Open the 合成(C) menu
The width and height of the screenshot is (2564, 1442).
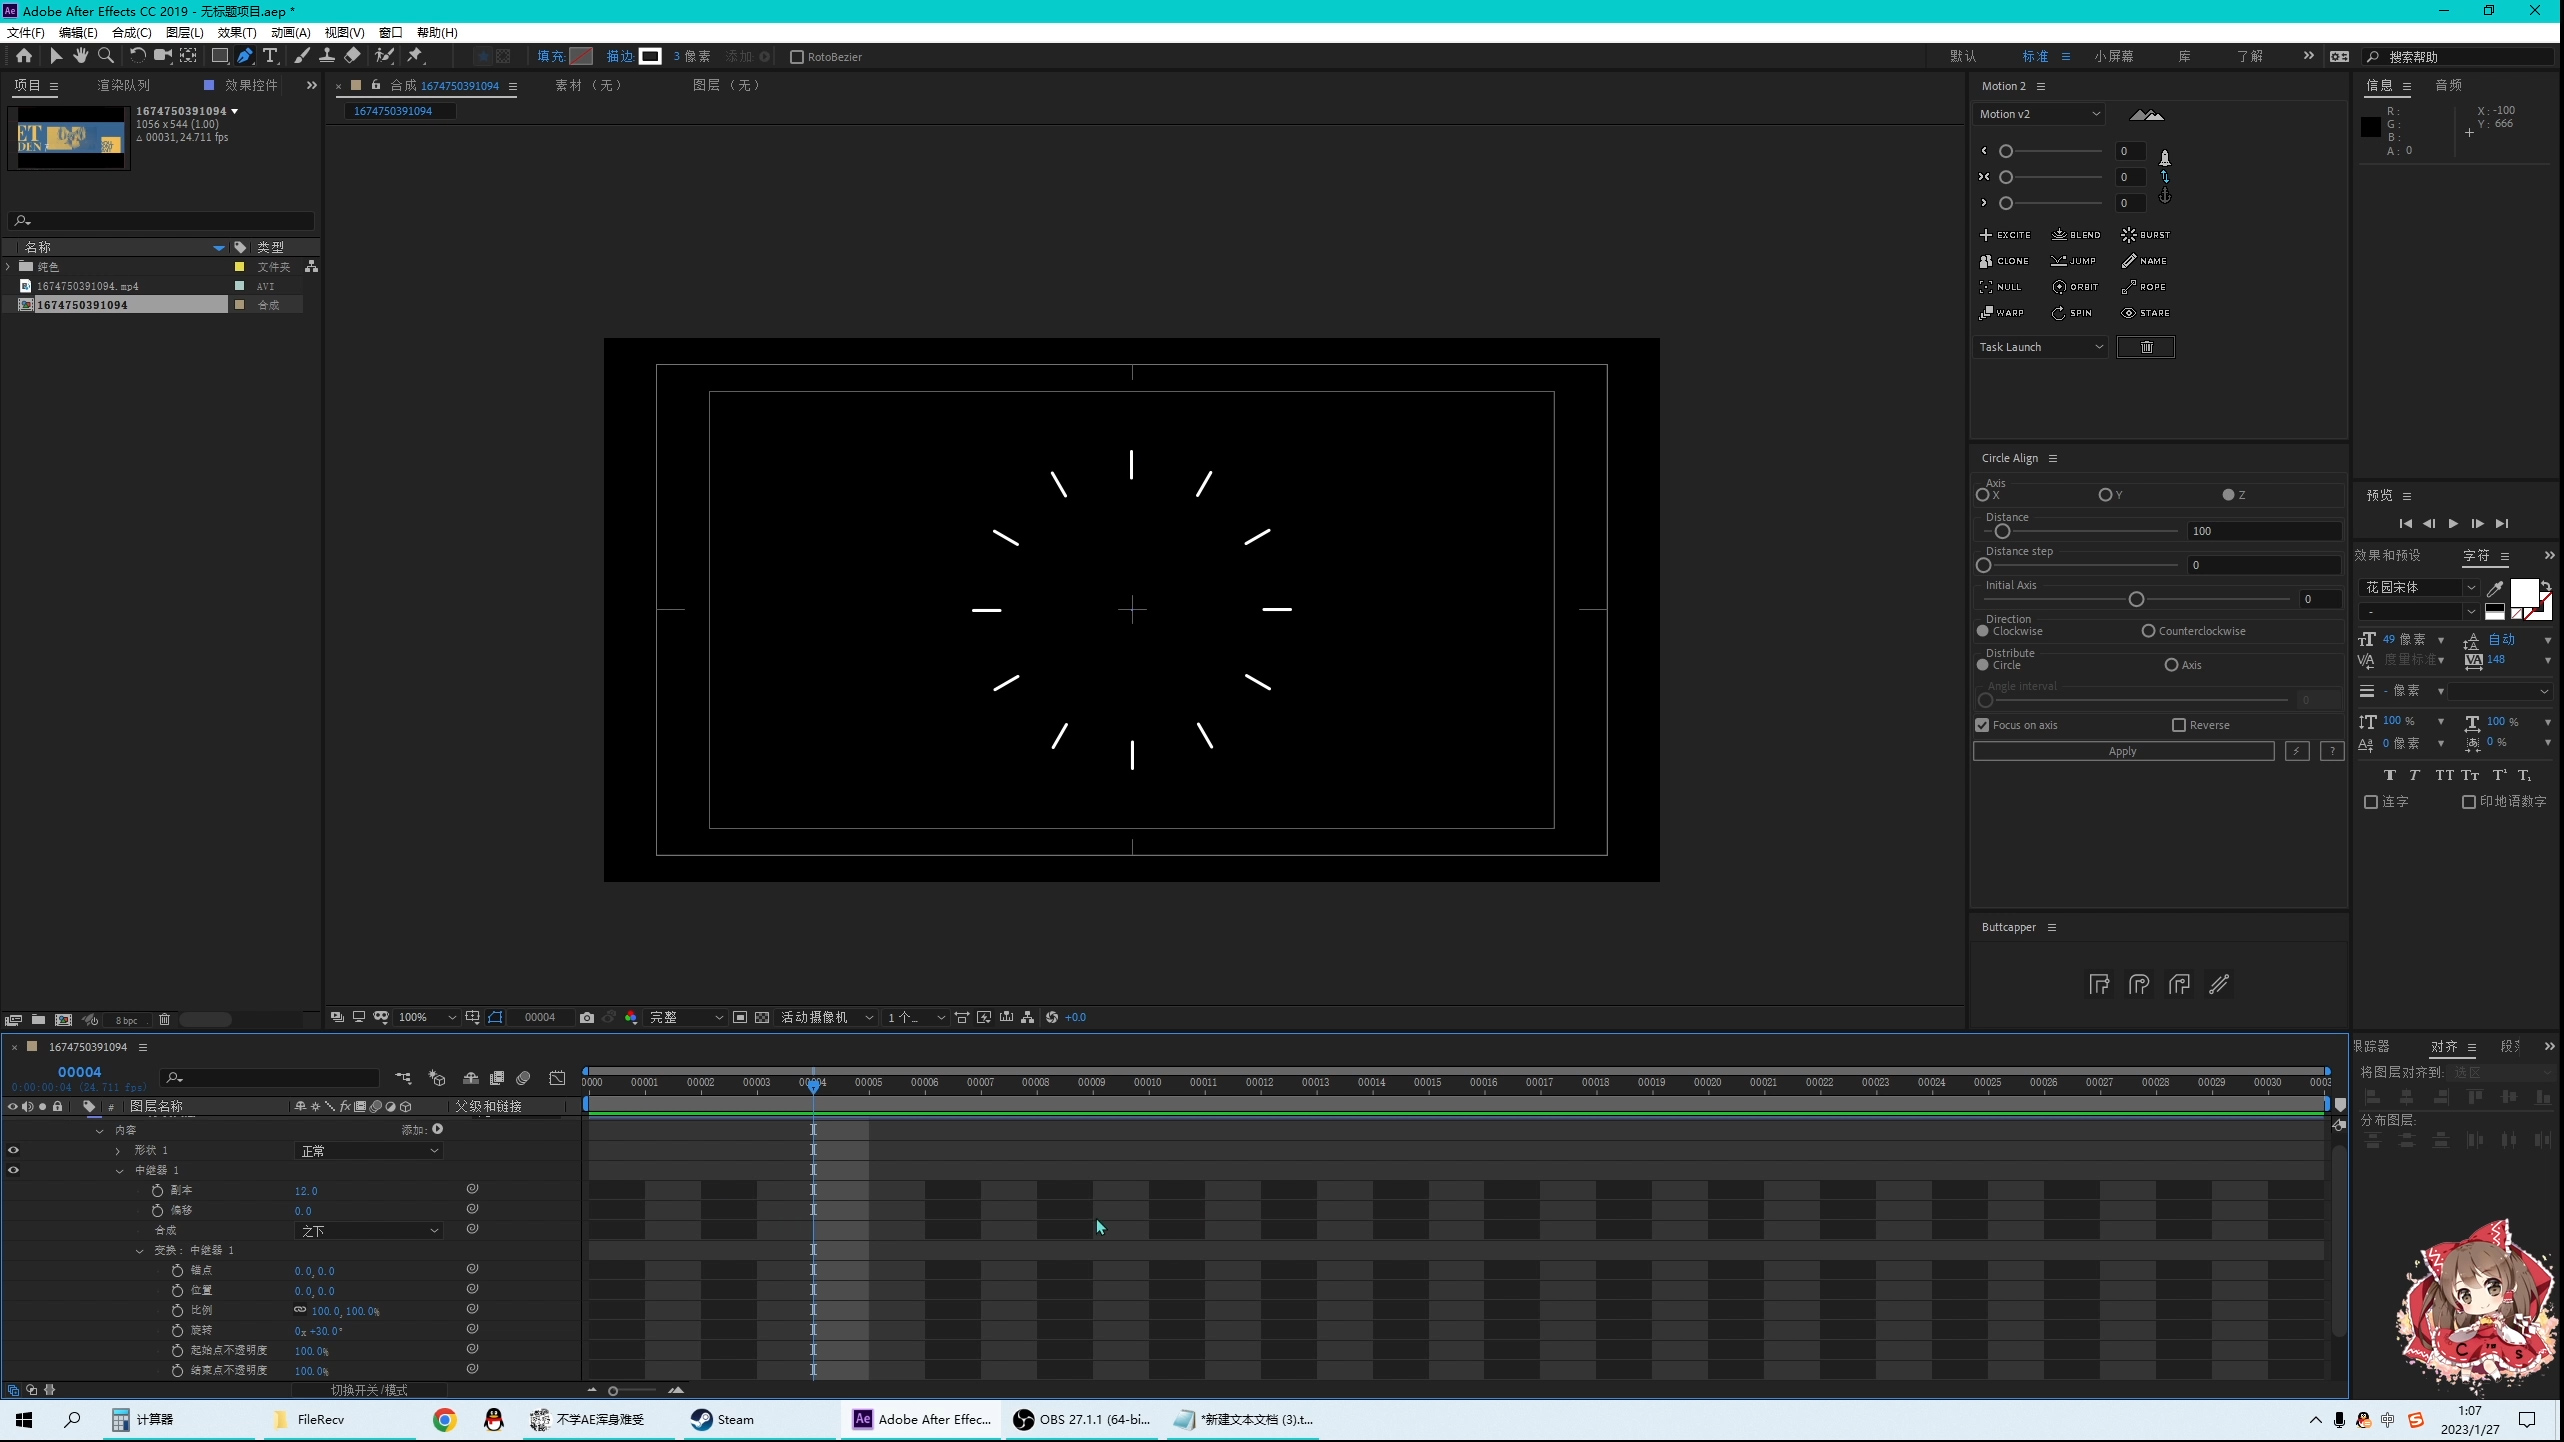(131, 32)
